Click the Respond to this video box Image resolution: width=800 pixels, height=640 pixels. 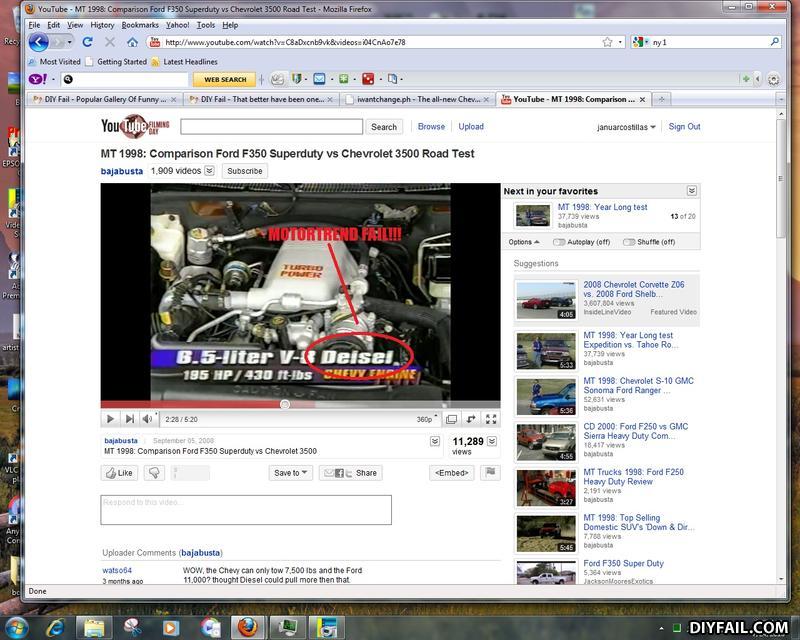(246, 510)
